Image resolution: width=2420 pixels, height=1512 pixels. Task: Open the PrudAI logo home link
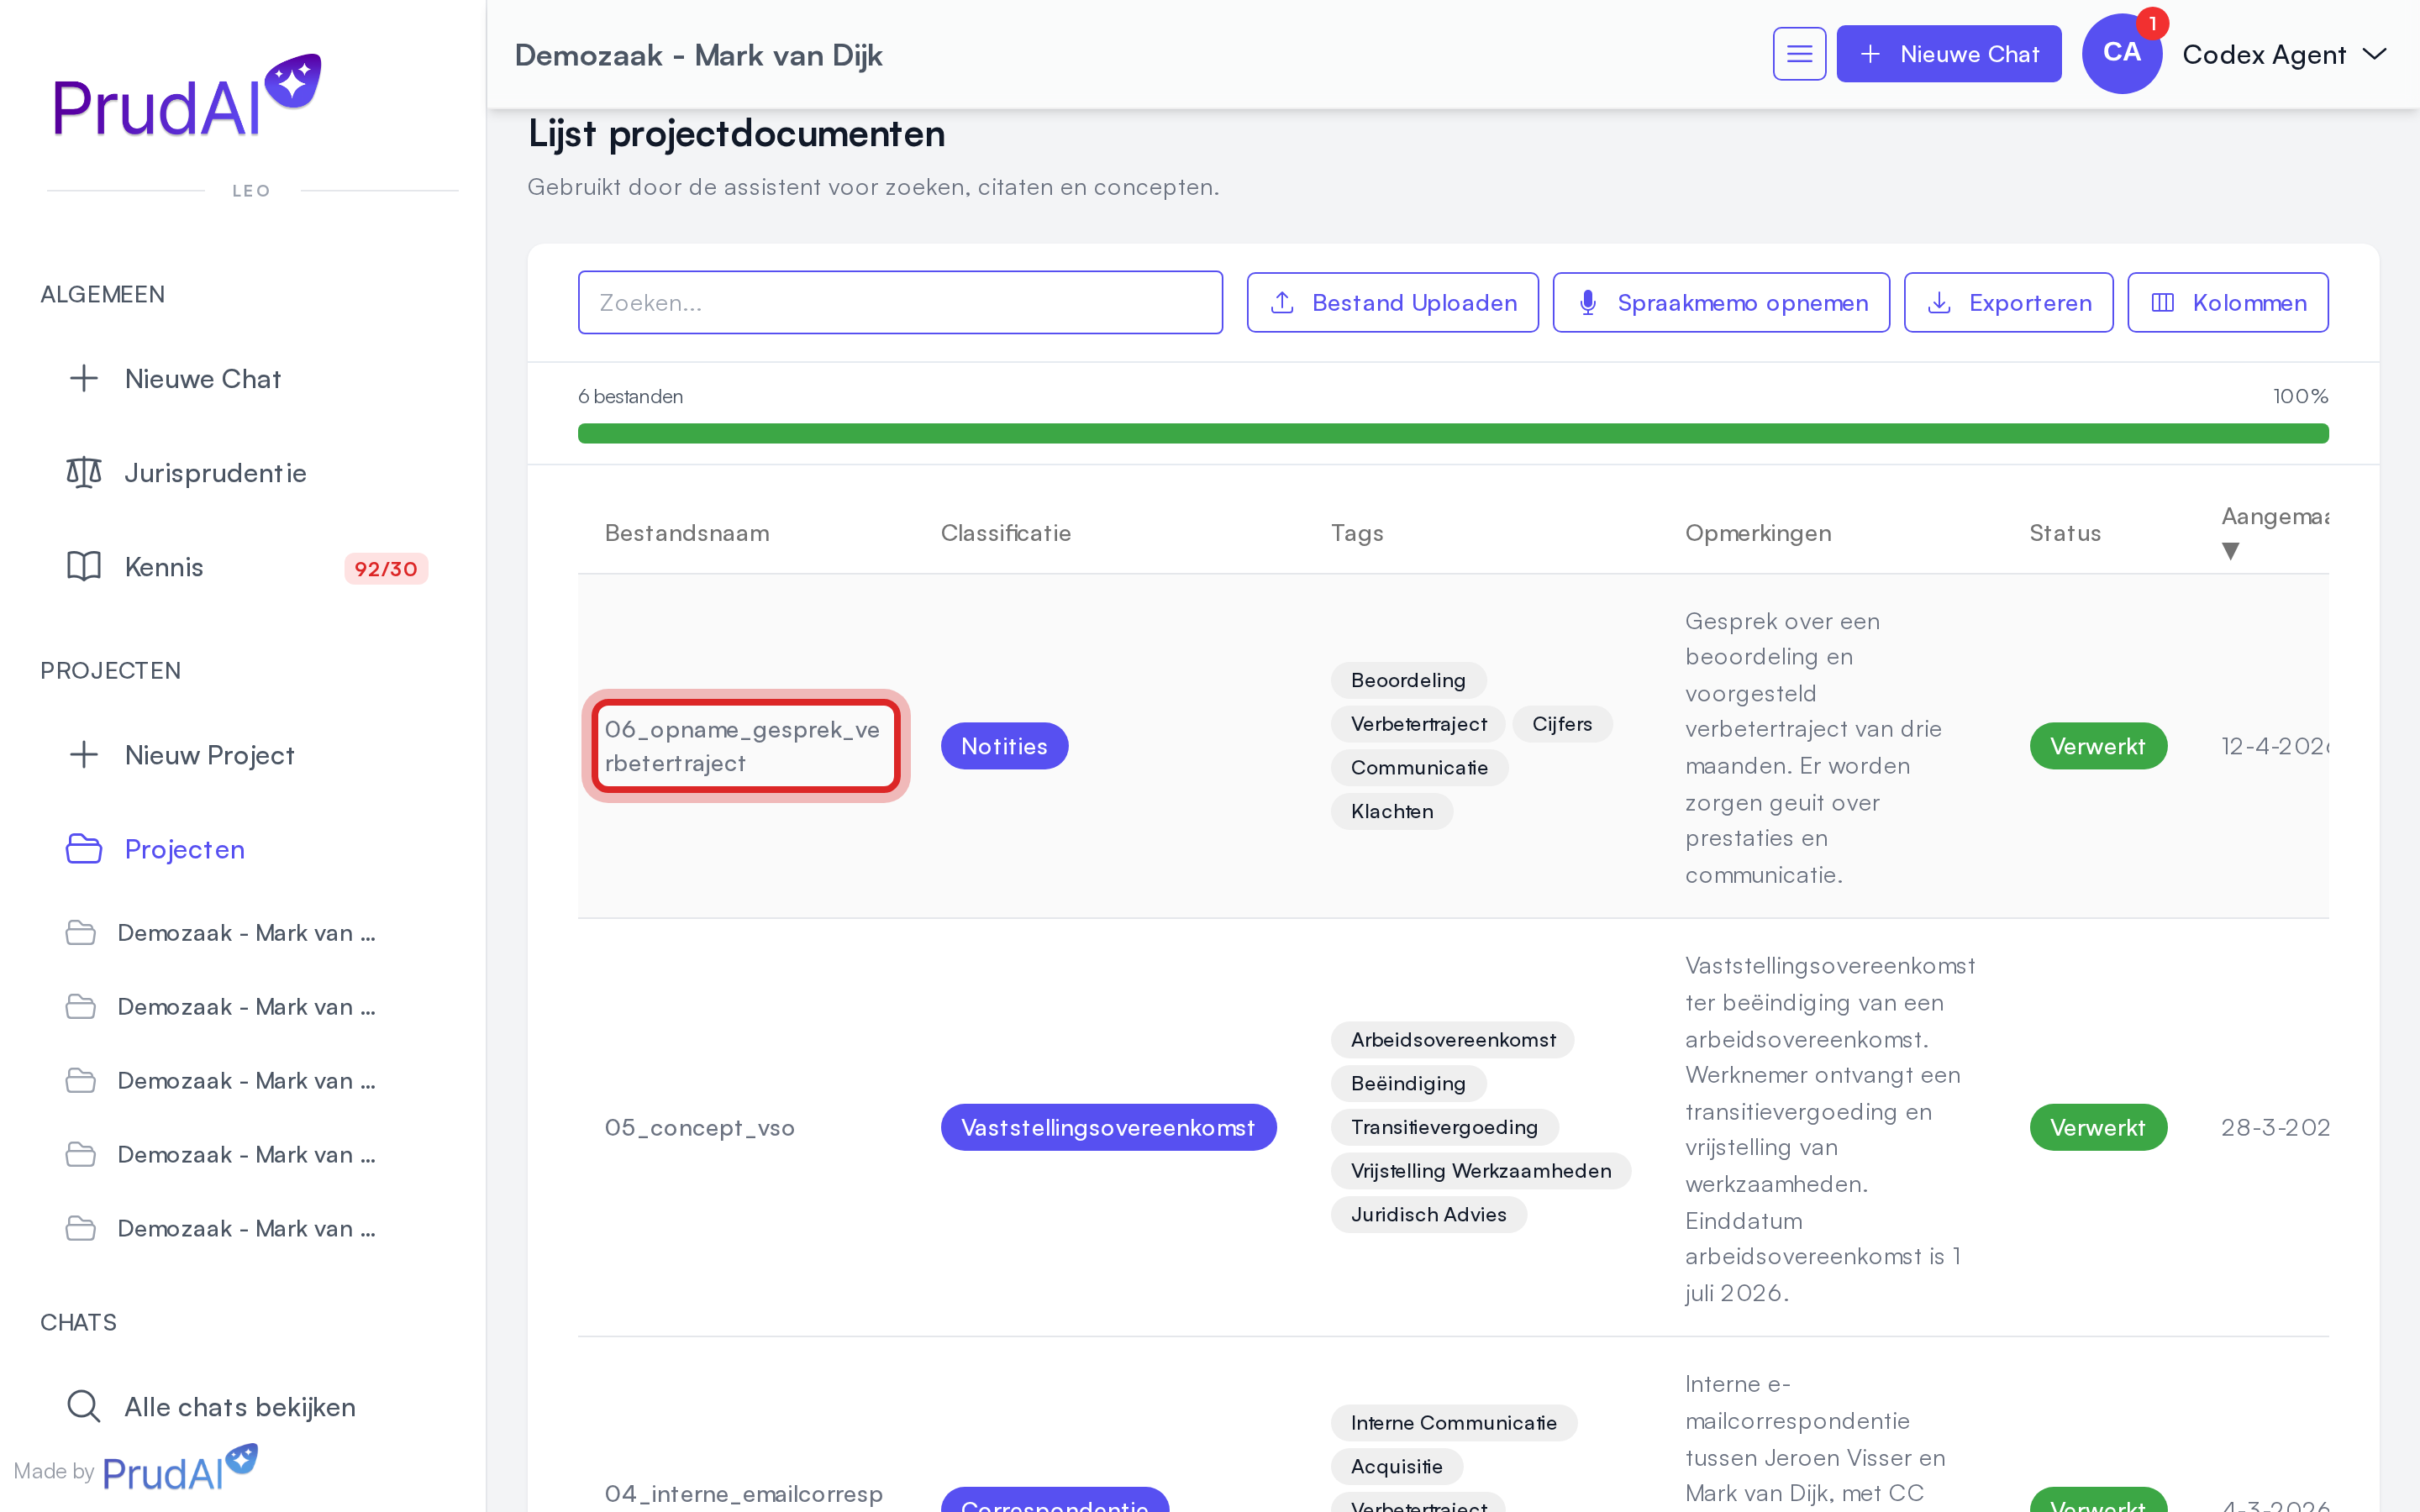point(187,97)
